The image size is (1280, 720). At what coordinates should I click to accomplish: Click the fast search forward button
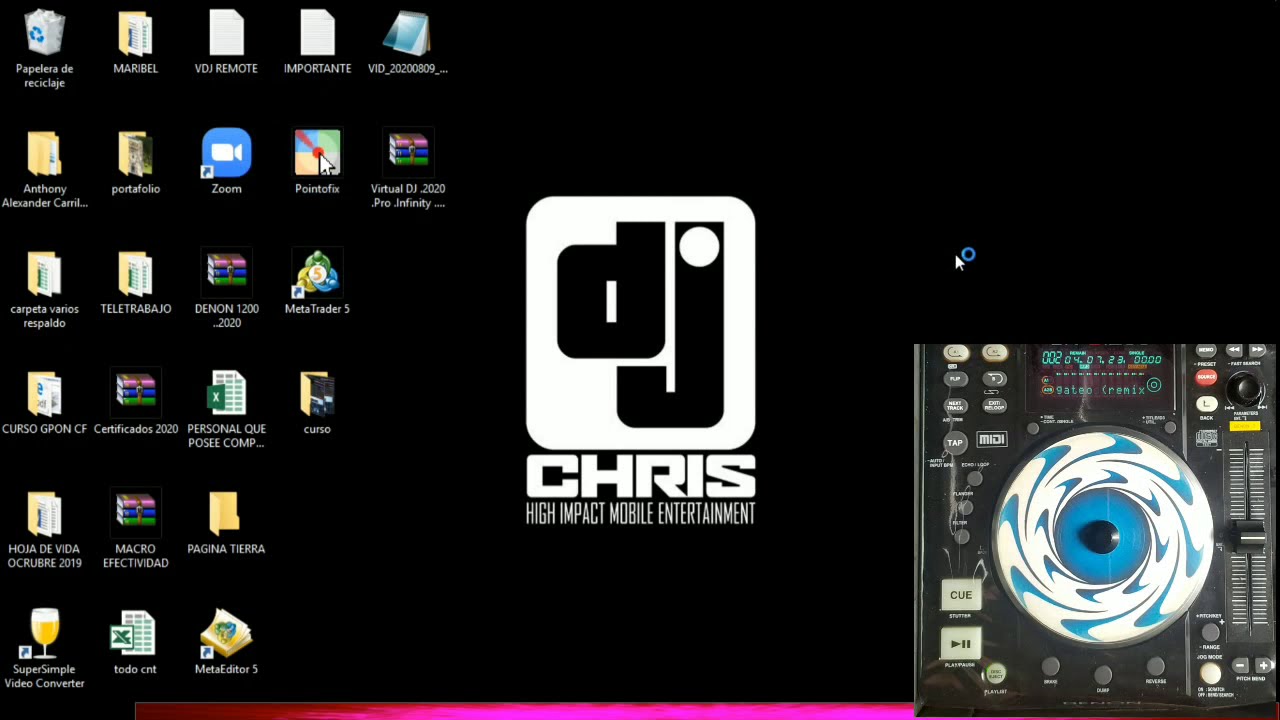point(1257,350)
